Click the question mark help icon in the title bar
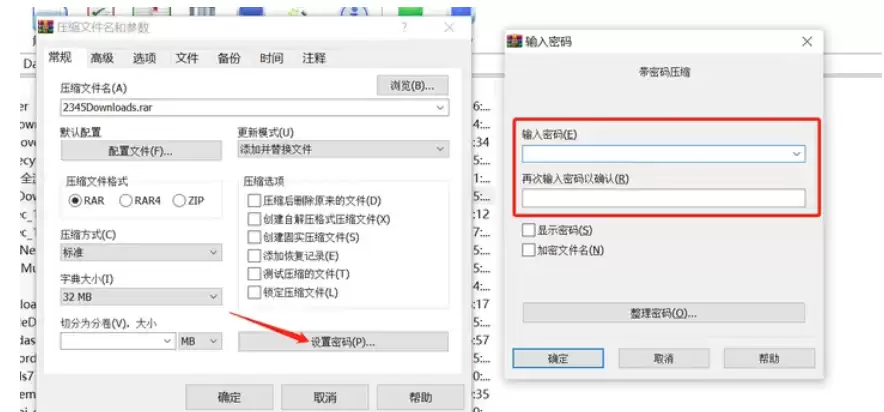Viewport: 884px width, 412px height. click(x=404, y=27)
